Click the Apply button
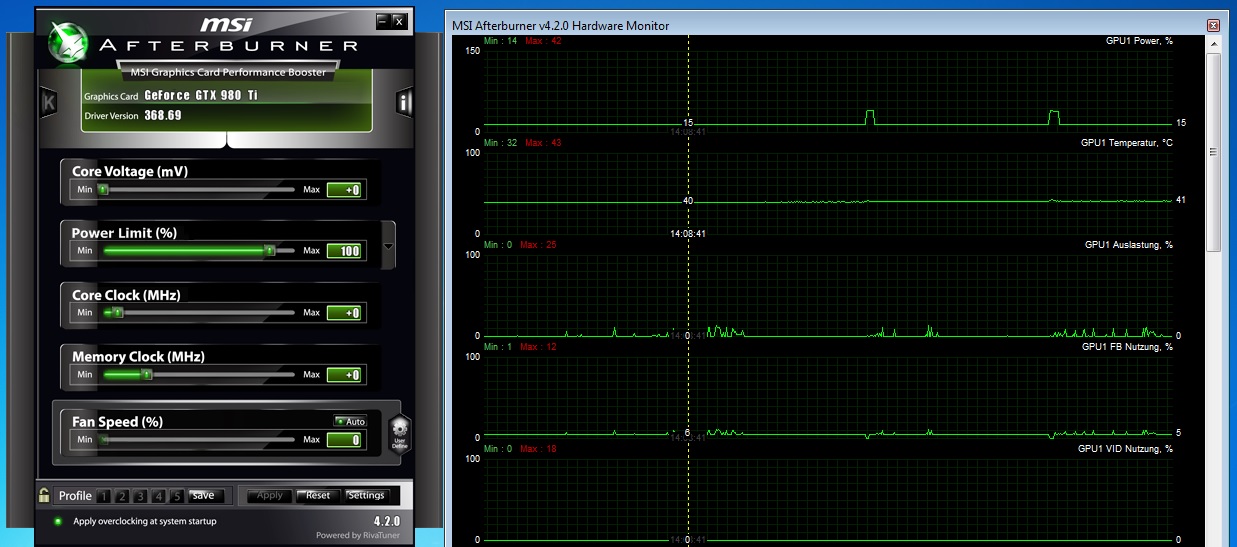Screen dimensions: 1237x547 point(270,495)
